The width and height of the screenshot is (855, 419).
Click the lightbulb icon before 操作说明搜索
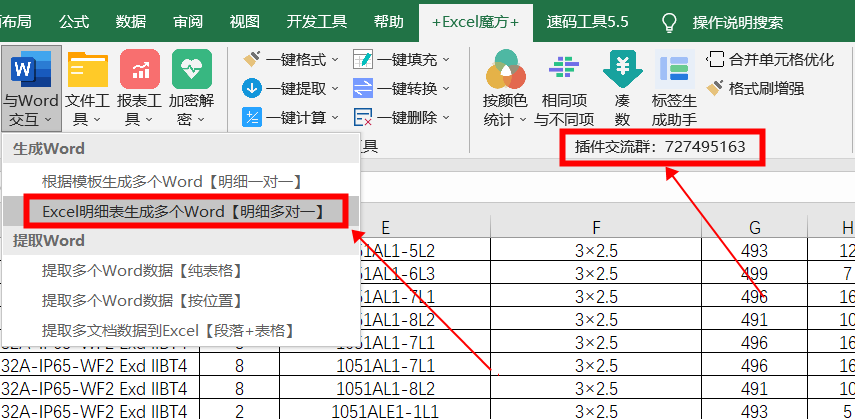coord(669,22)
